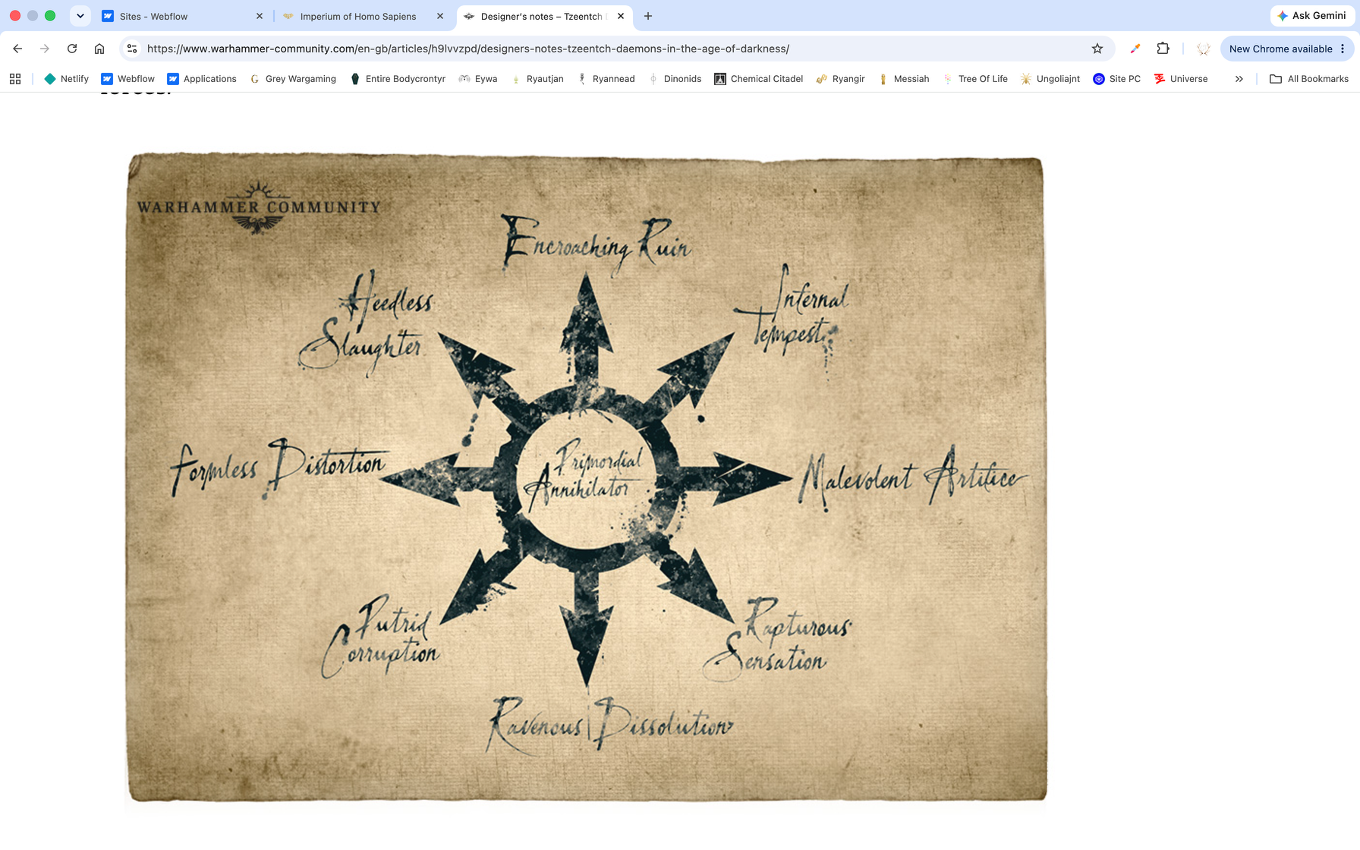1360x850 pixels.
Task: Open the Messiah bookmark
Action: pyautogui.click(x=904, y=79)
